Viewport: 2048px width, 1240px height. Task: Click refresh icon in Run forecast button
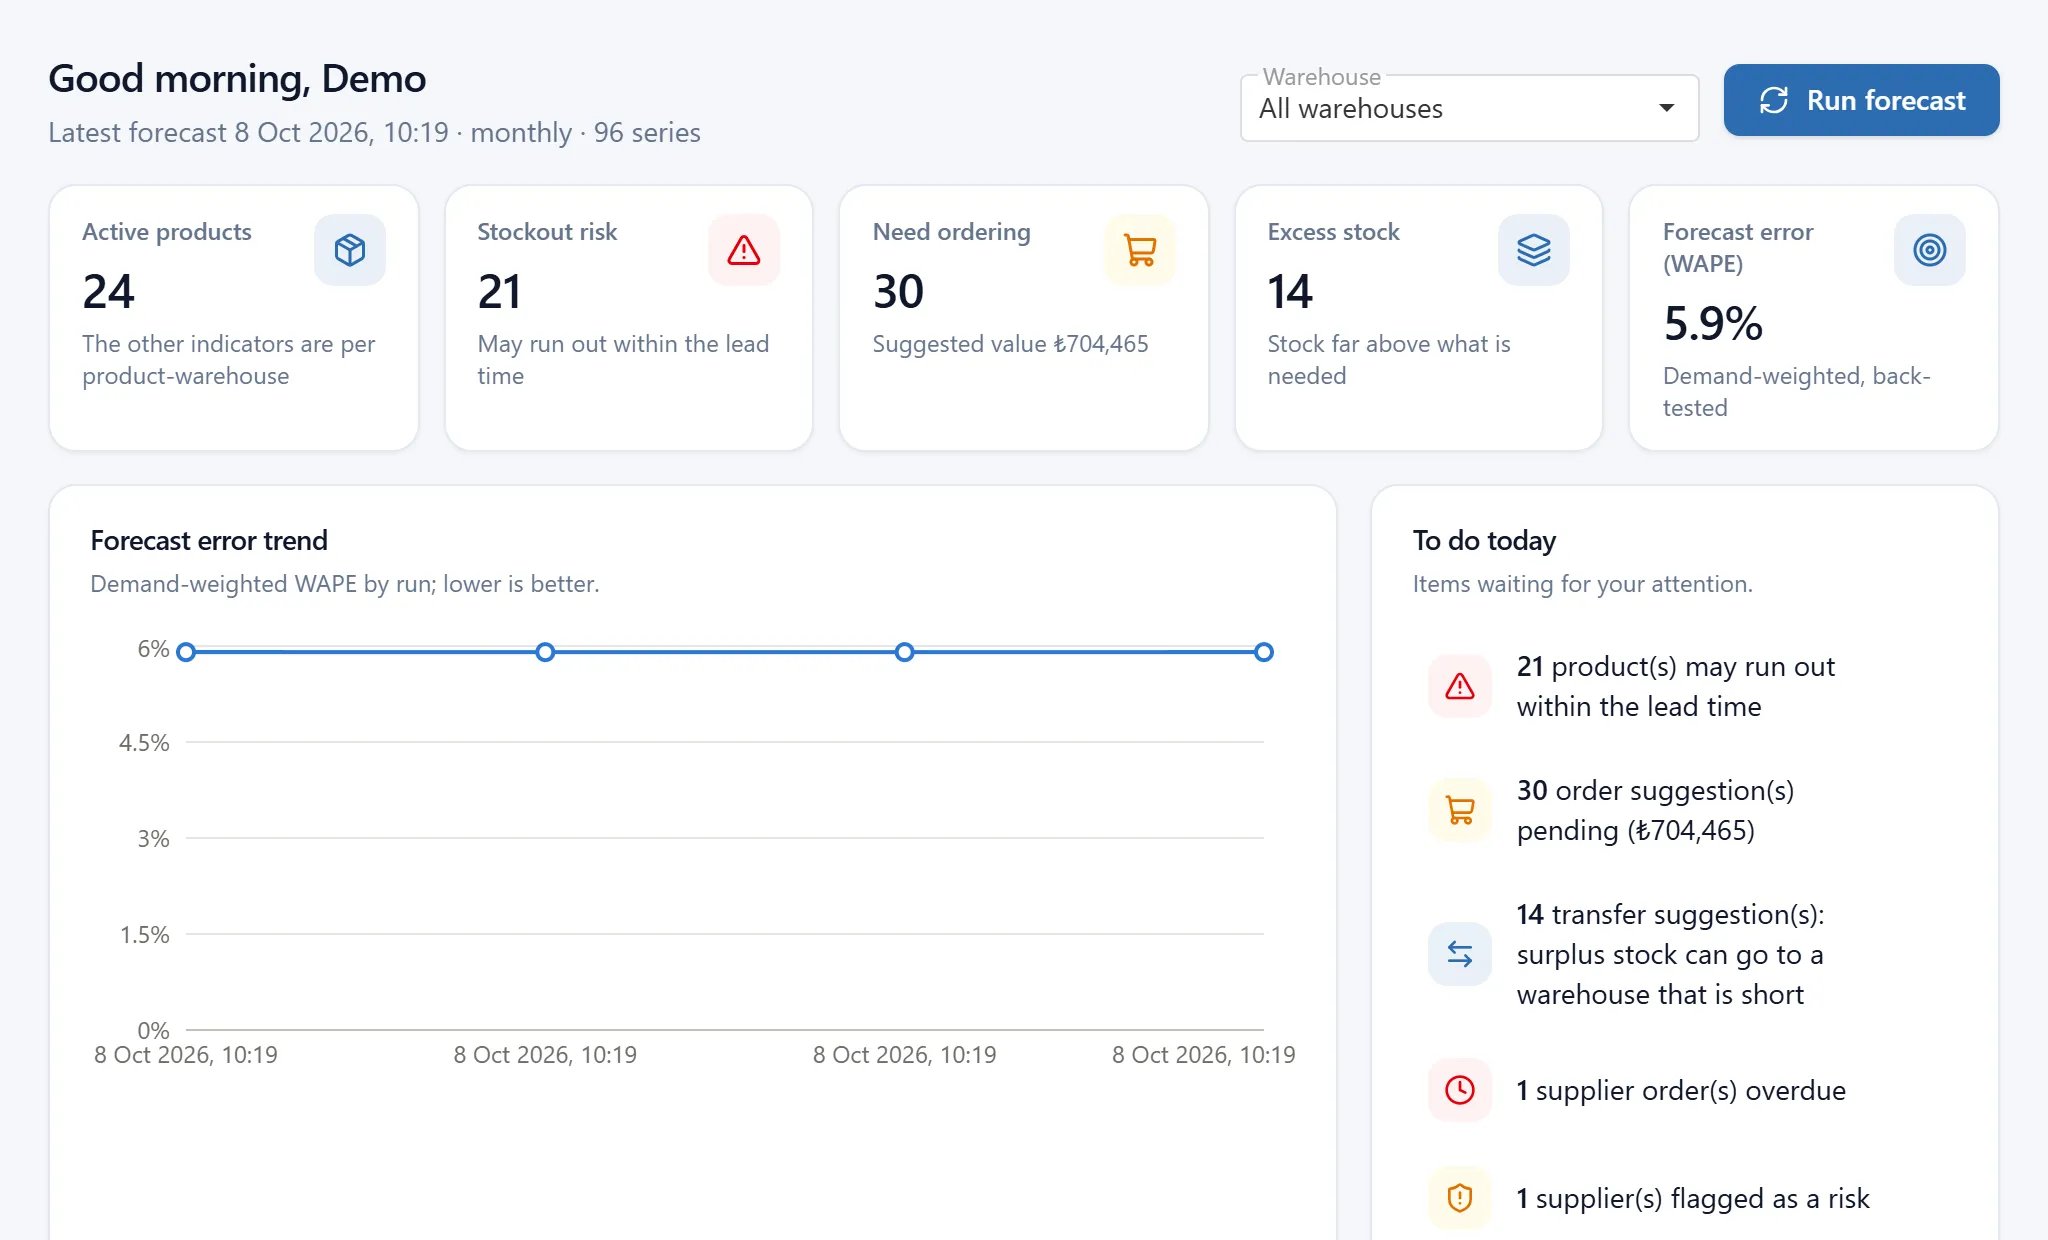[1774, 100]
